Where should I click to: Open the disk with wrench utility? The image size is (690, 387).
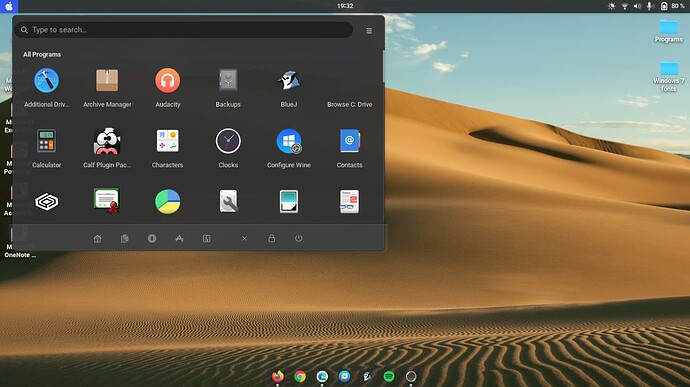(228, 202)
